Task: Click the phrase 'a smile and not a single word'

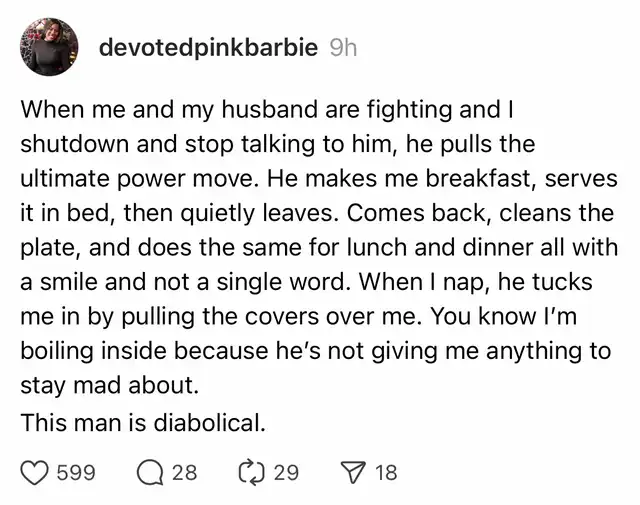Action: pyautogui.click(x=182, y=282)
